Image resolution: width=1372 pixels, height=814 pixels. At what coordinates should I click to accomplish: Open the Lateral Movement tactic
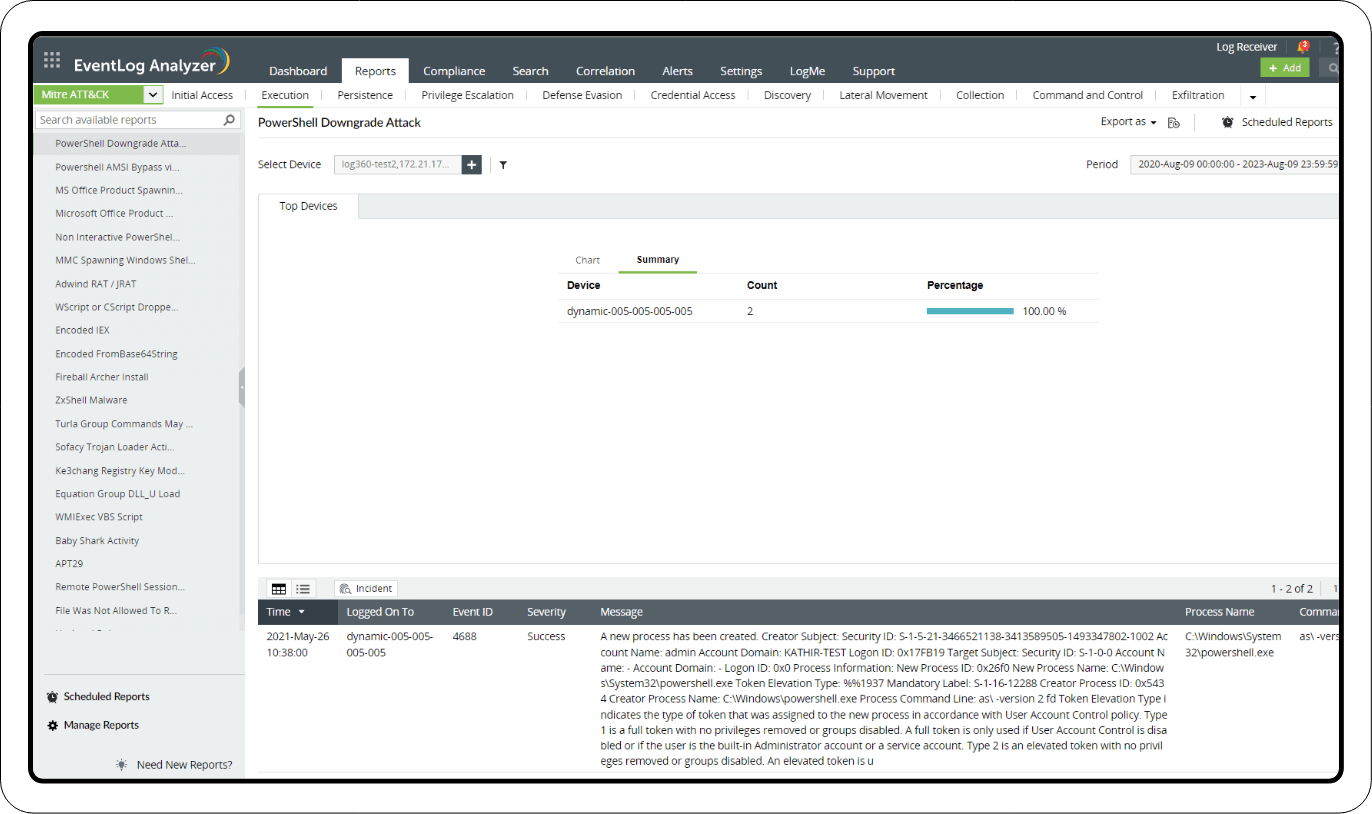[x=883, y=95]
